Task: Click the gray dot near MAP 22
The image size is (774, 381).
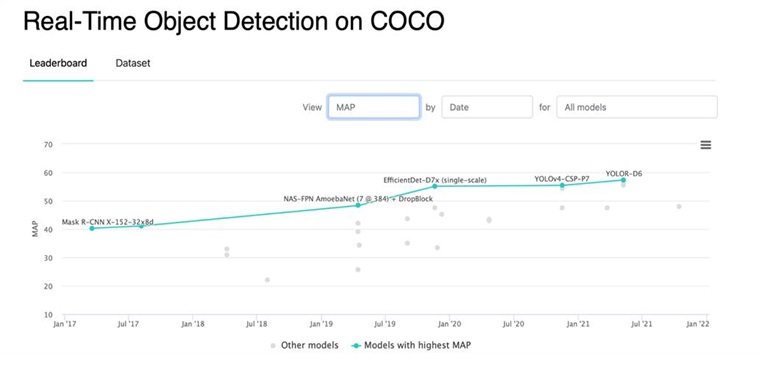Action: (x=268, y=280)
